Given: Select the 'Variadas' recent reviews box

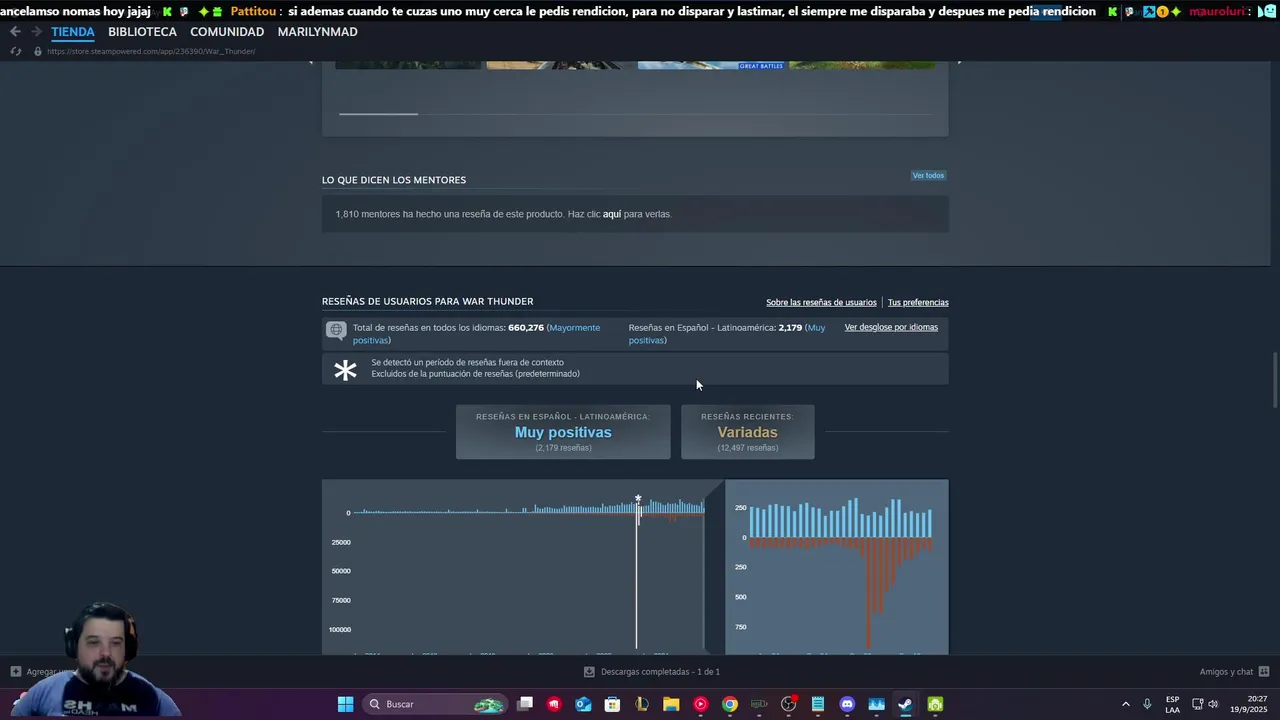Looking at the screenshot, I should click(x=747, y=432).
